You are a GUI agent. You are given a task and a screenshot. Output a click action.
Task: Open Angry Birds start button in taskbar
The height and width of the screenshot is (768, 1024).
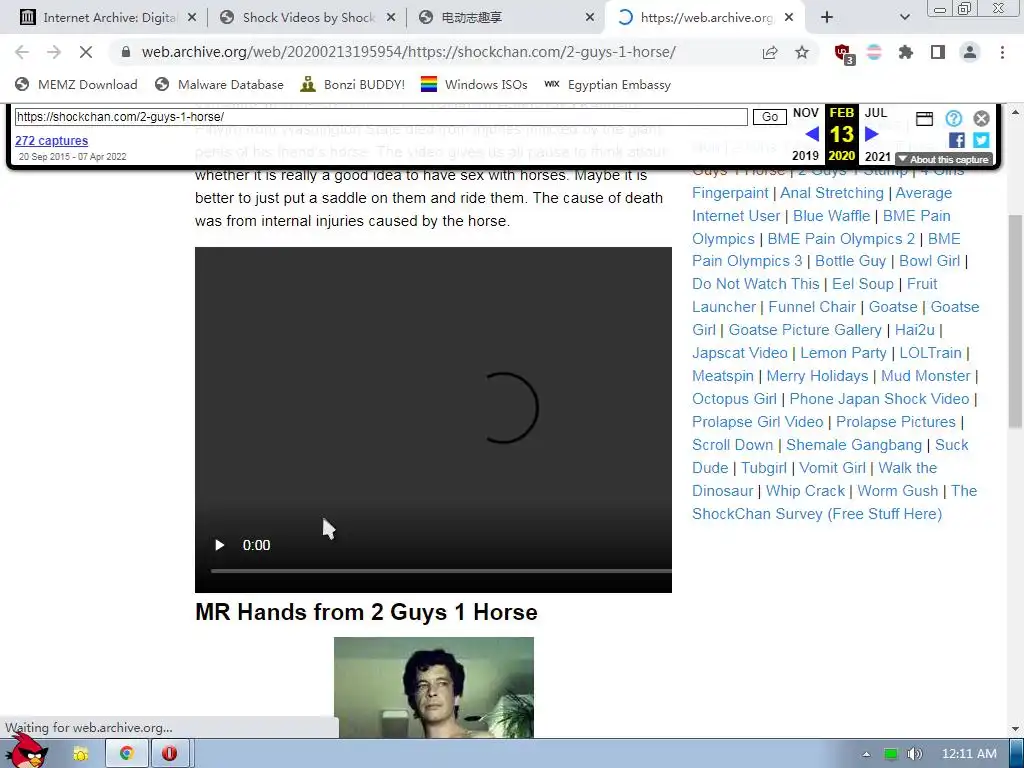[26, 751]
